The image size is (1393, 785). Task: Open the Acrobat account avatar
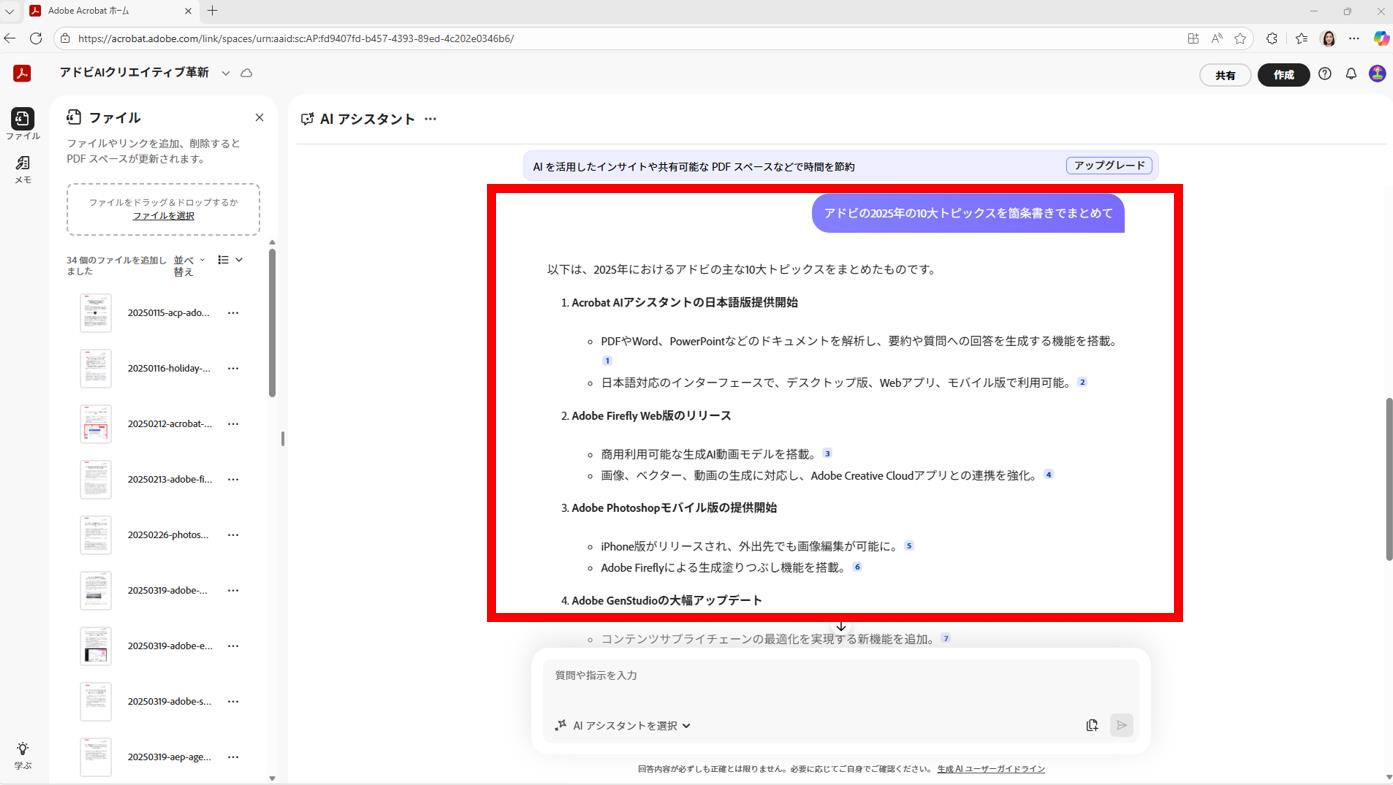[x=1377, y=74]
